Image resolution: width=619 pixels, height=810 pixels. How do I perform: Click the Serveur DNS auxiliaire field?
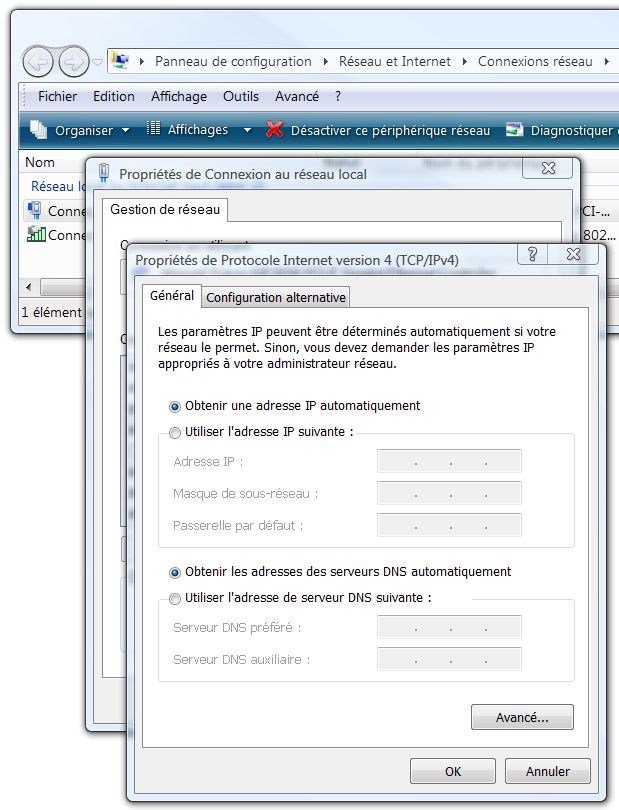[x=449, y=659]
